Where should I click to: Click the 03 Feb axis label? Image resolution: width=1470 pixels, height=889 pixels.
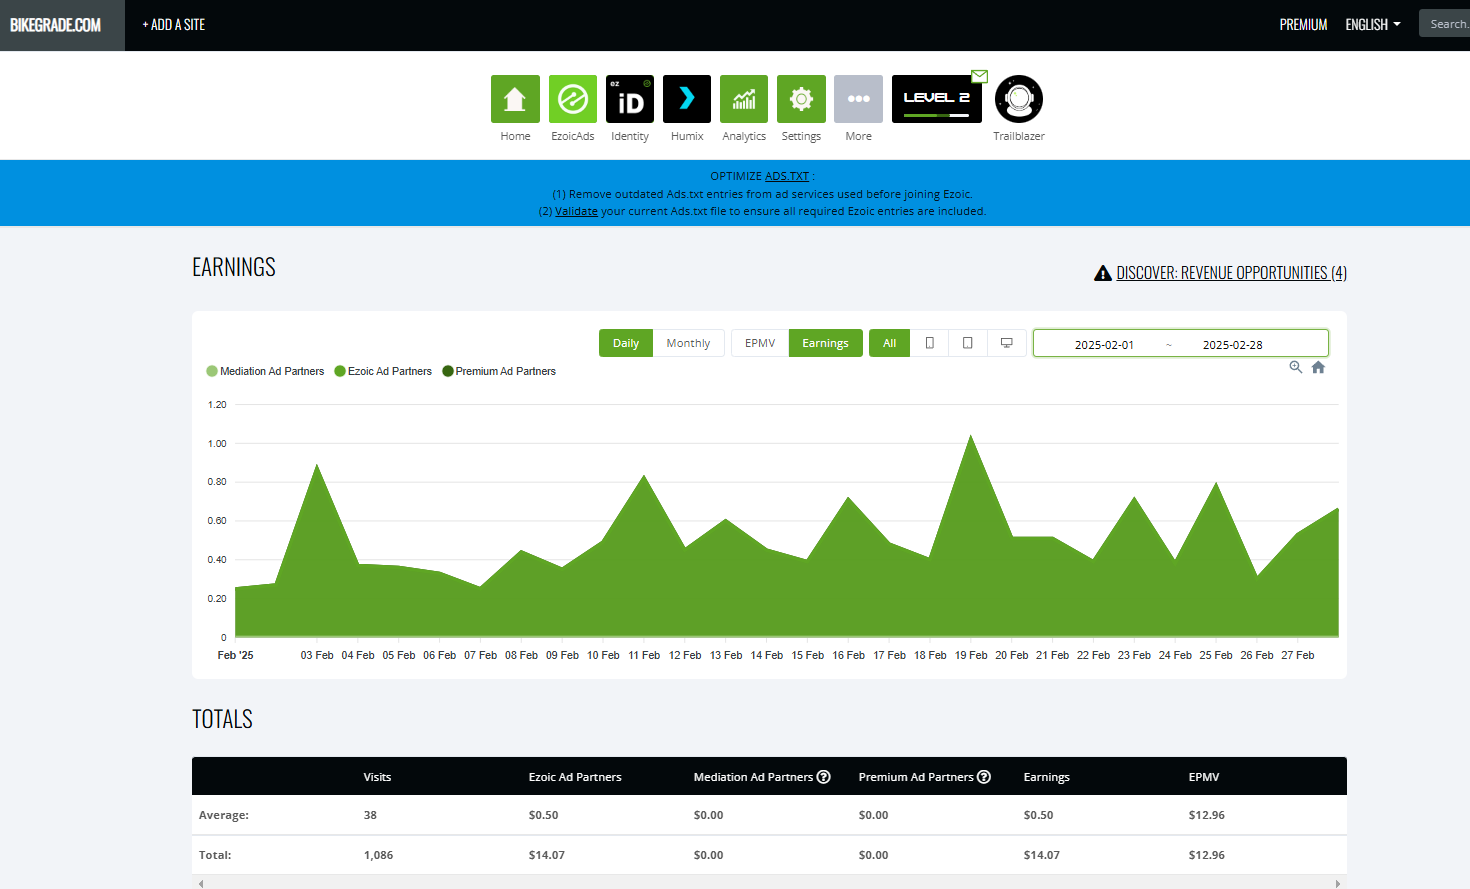tap(317, 655)
